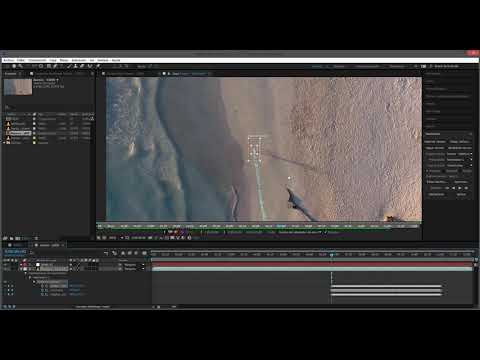480x360 pixels.
Task: Select the Clone Stamp tool
Action: click(76, 66)
